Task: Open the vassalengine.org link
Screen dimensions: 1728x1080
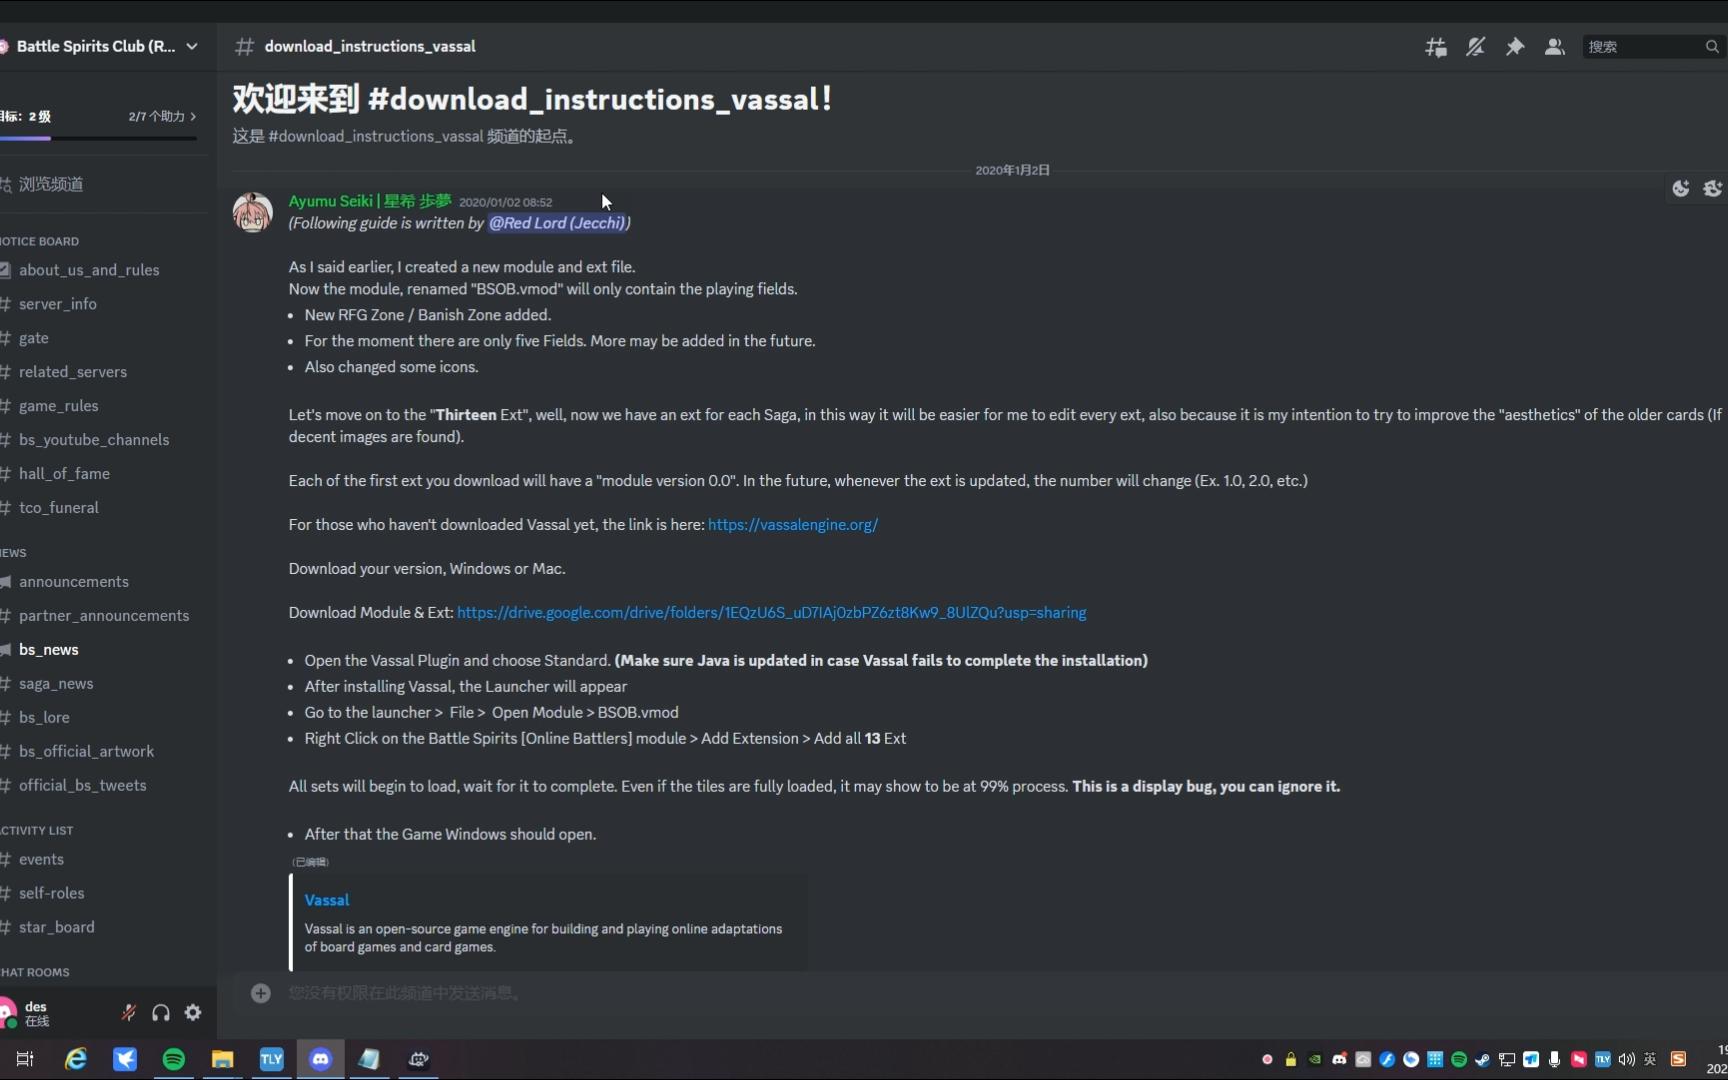Action: tap(793, 525)
